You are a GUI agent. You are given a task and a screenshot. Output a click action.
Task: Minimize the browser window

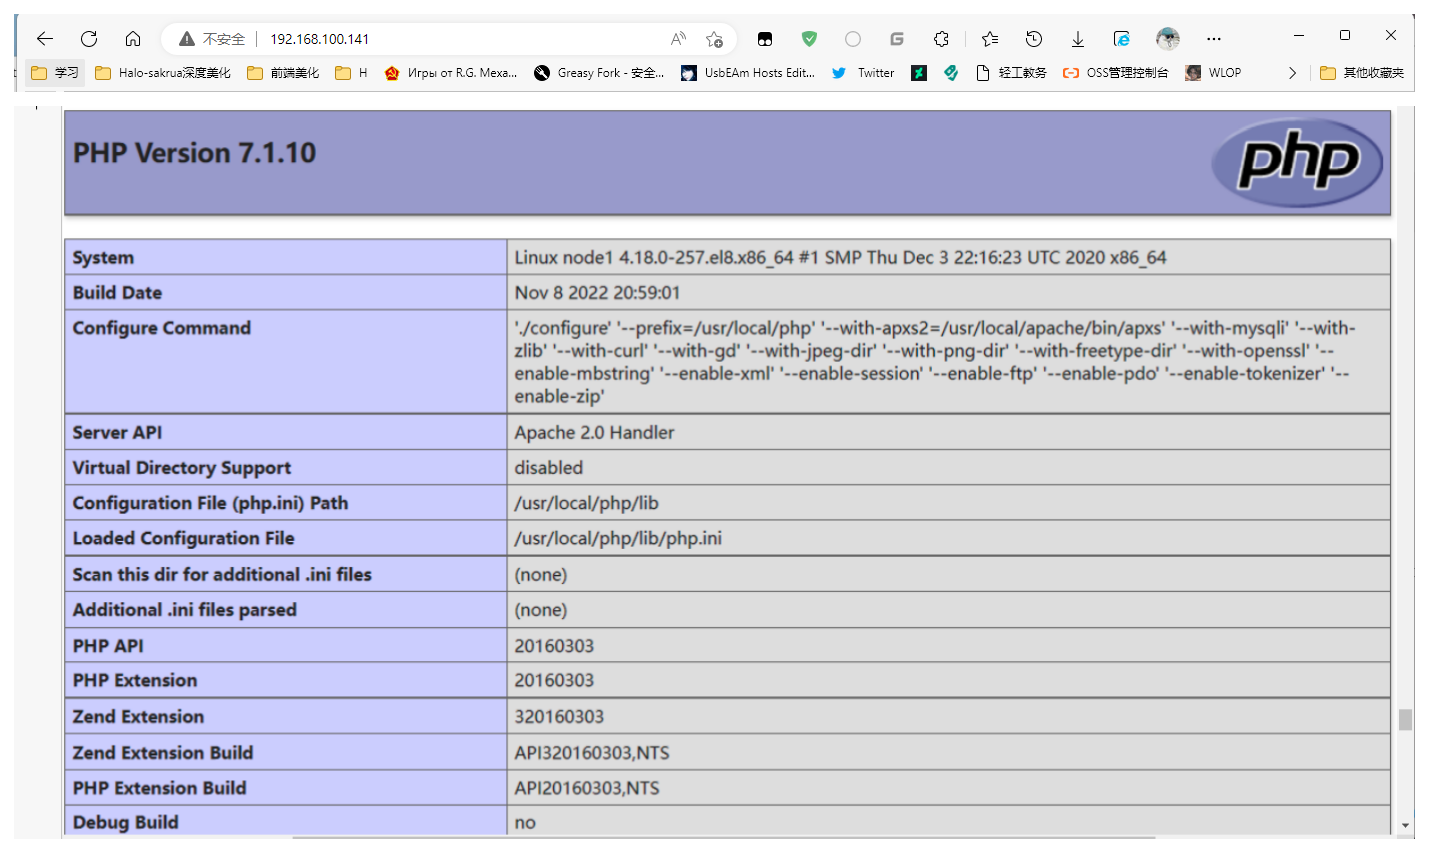(x=1299, y=35)
